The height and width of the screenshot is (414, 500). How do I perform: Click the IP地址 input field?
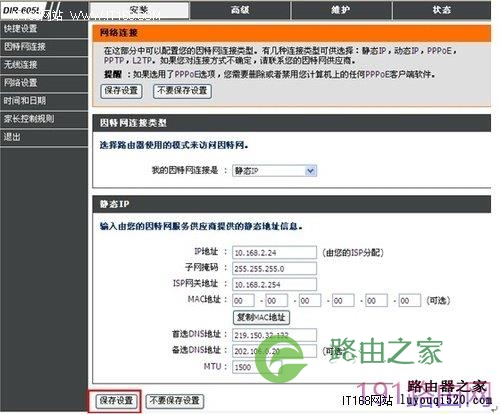[x=274, y=253]
